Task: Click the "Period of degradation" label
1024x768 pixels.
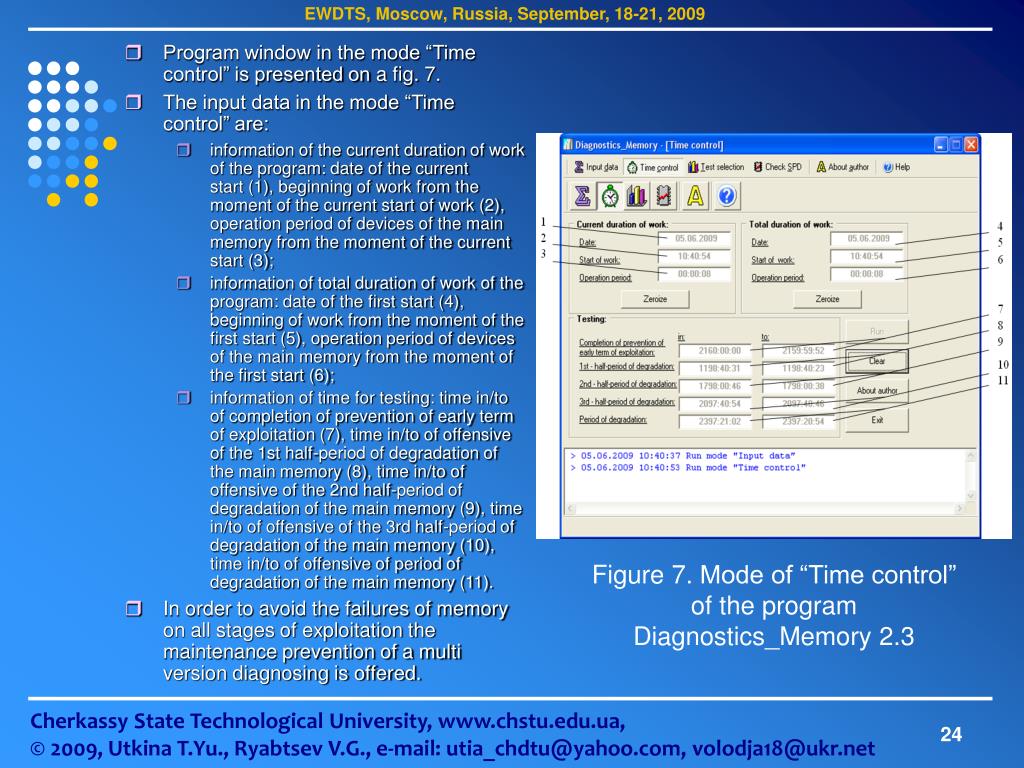Action: [613, 419]
